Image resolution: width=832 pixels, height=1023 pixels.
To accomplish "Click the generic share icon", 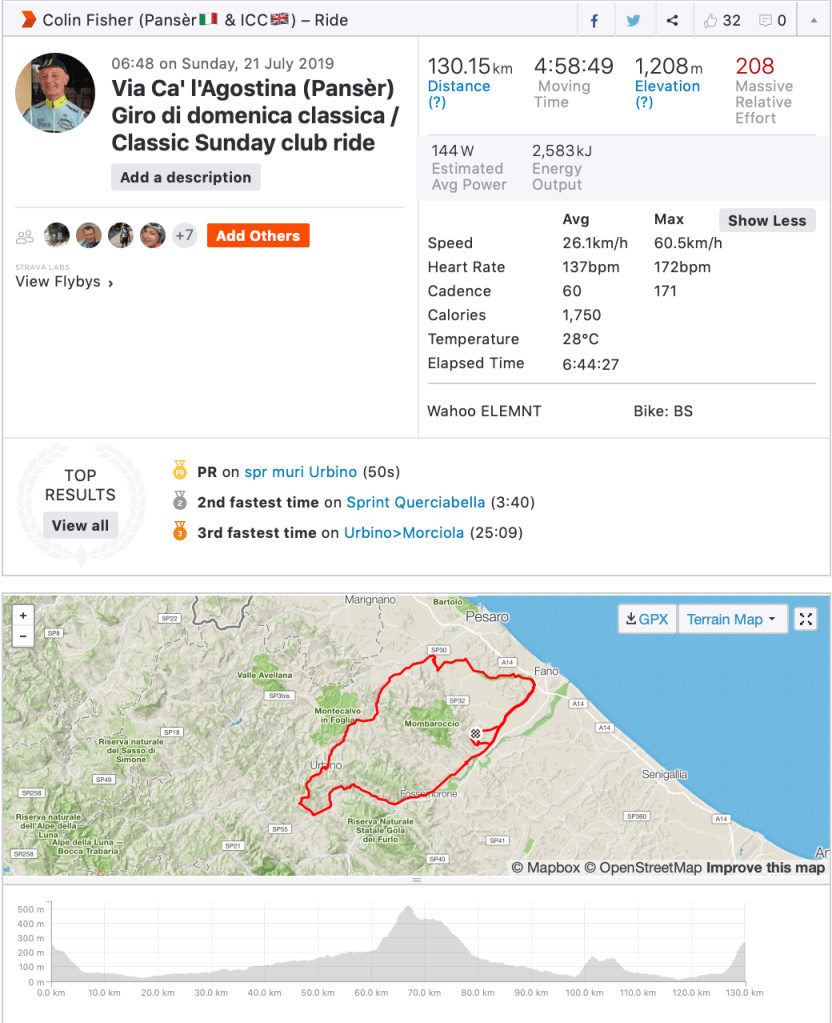I will pos(672,20).
